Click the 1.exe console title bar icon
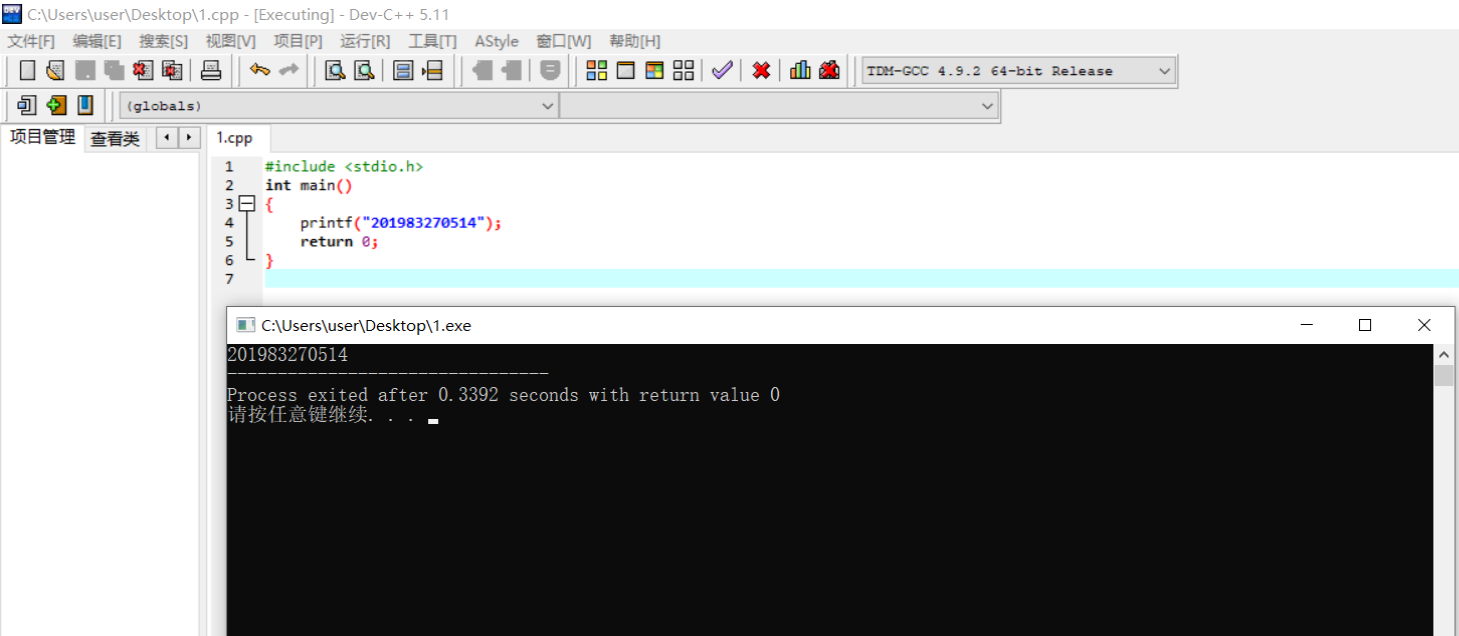 click(244, 325)
